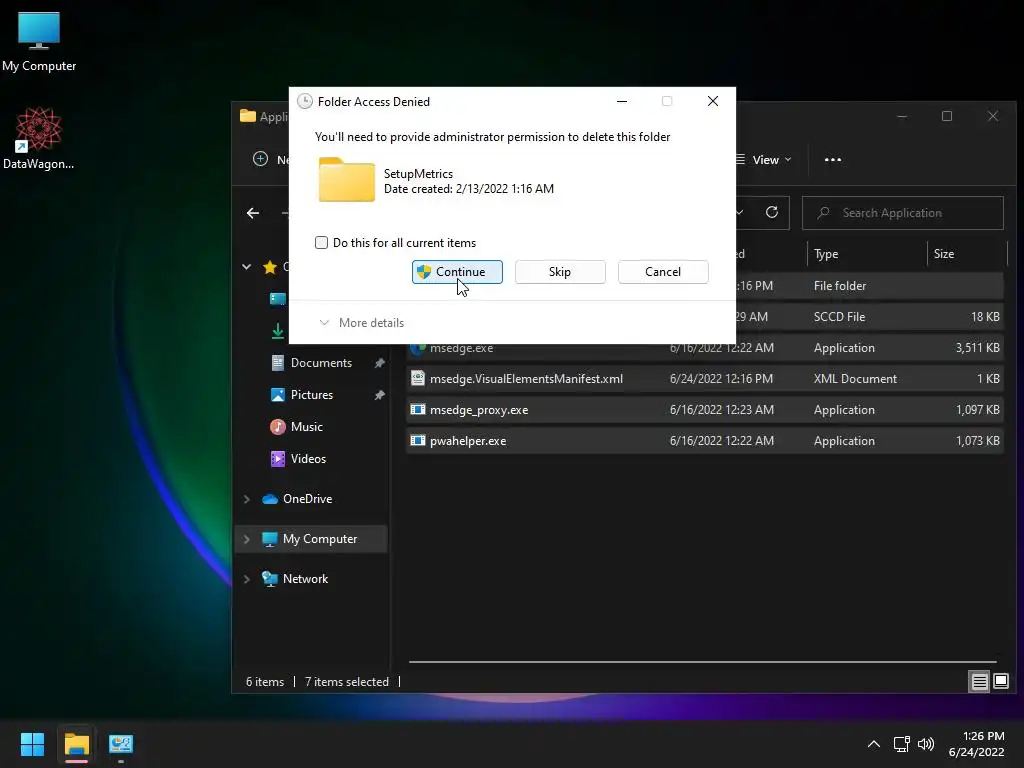Click the network tray icon
Image resolution: width=1024 pixels, height=768 pixels.
902,744
